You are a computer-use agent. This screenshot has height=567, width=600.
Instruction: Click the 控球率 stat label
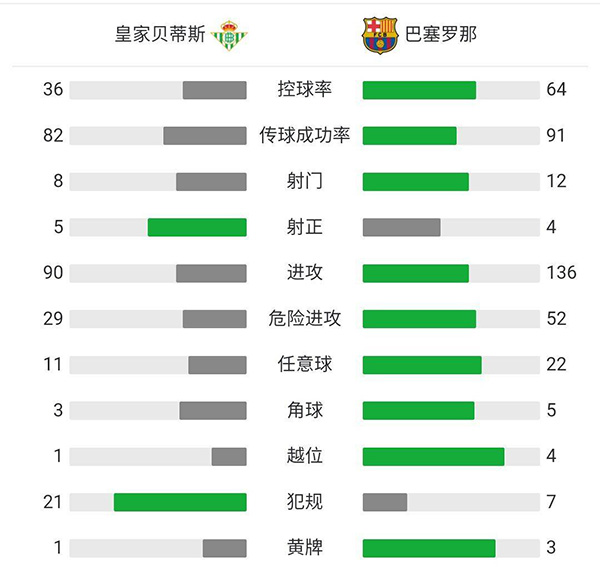tap(304, 90)
